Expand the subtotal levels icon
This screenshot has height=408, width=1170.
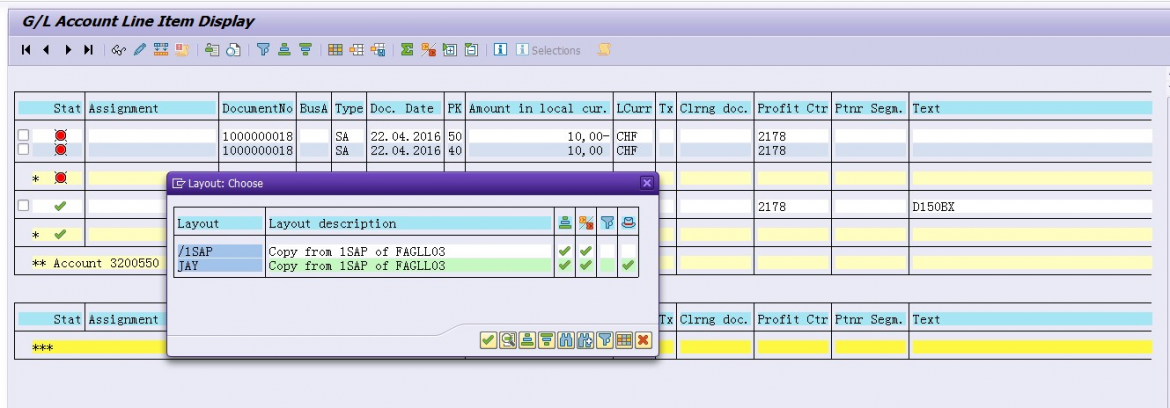pos(449,50)
